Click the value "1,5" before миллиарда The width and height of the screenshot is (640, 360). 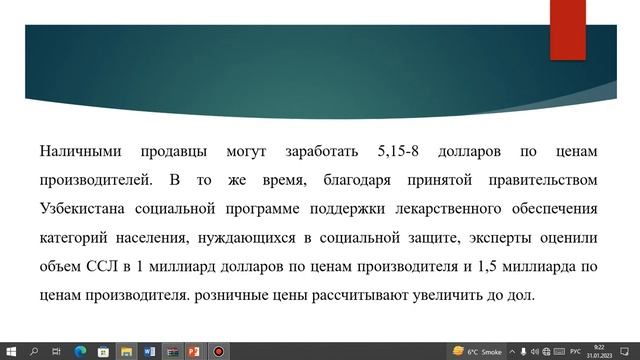point(487,267)
